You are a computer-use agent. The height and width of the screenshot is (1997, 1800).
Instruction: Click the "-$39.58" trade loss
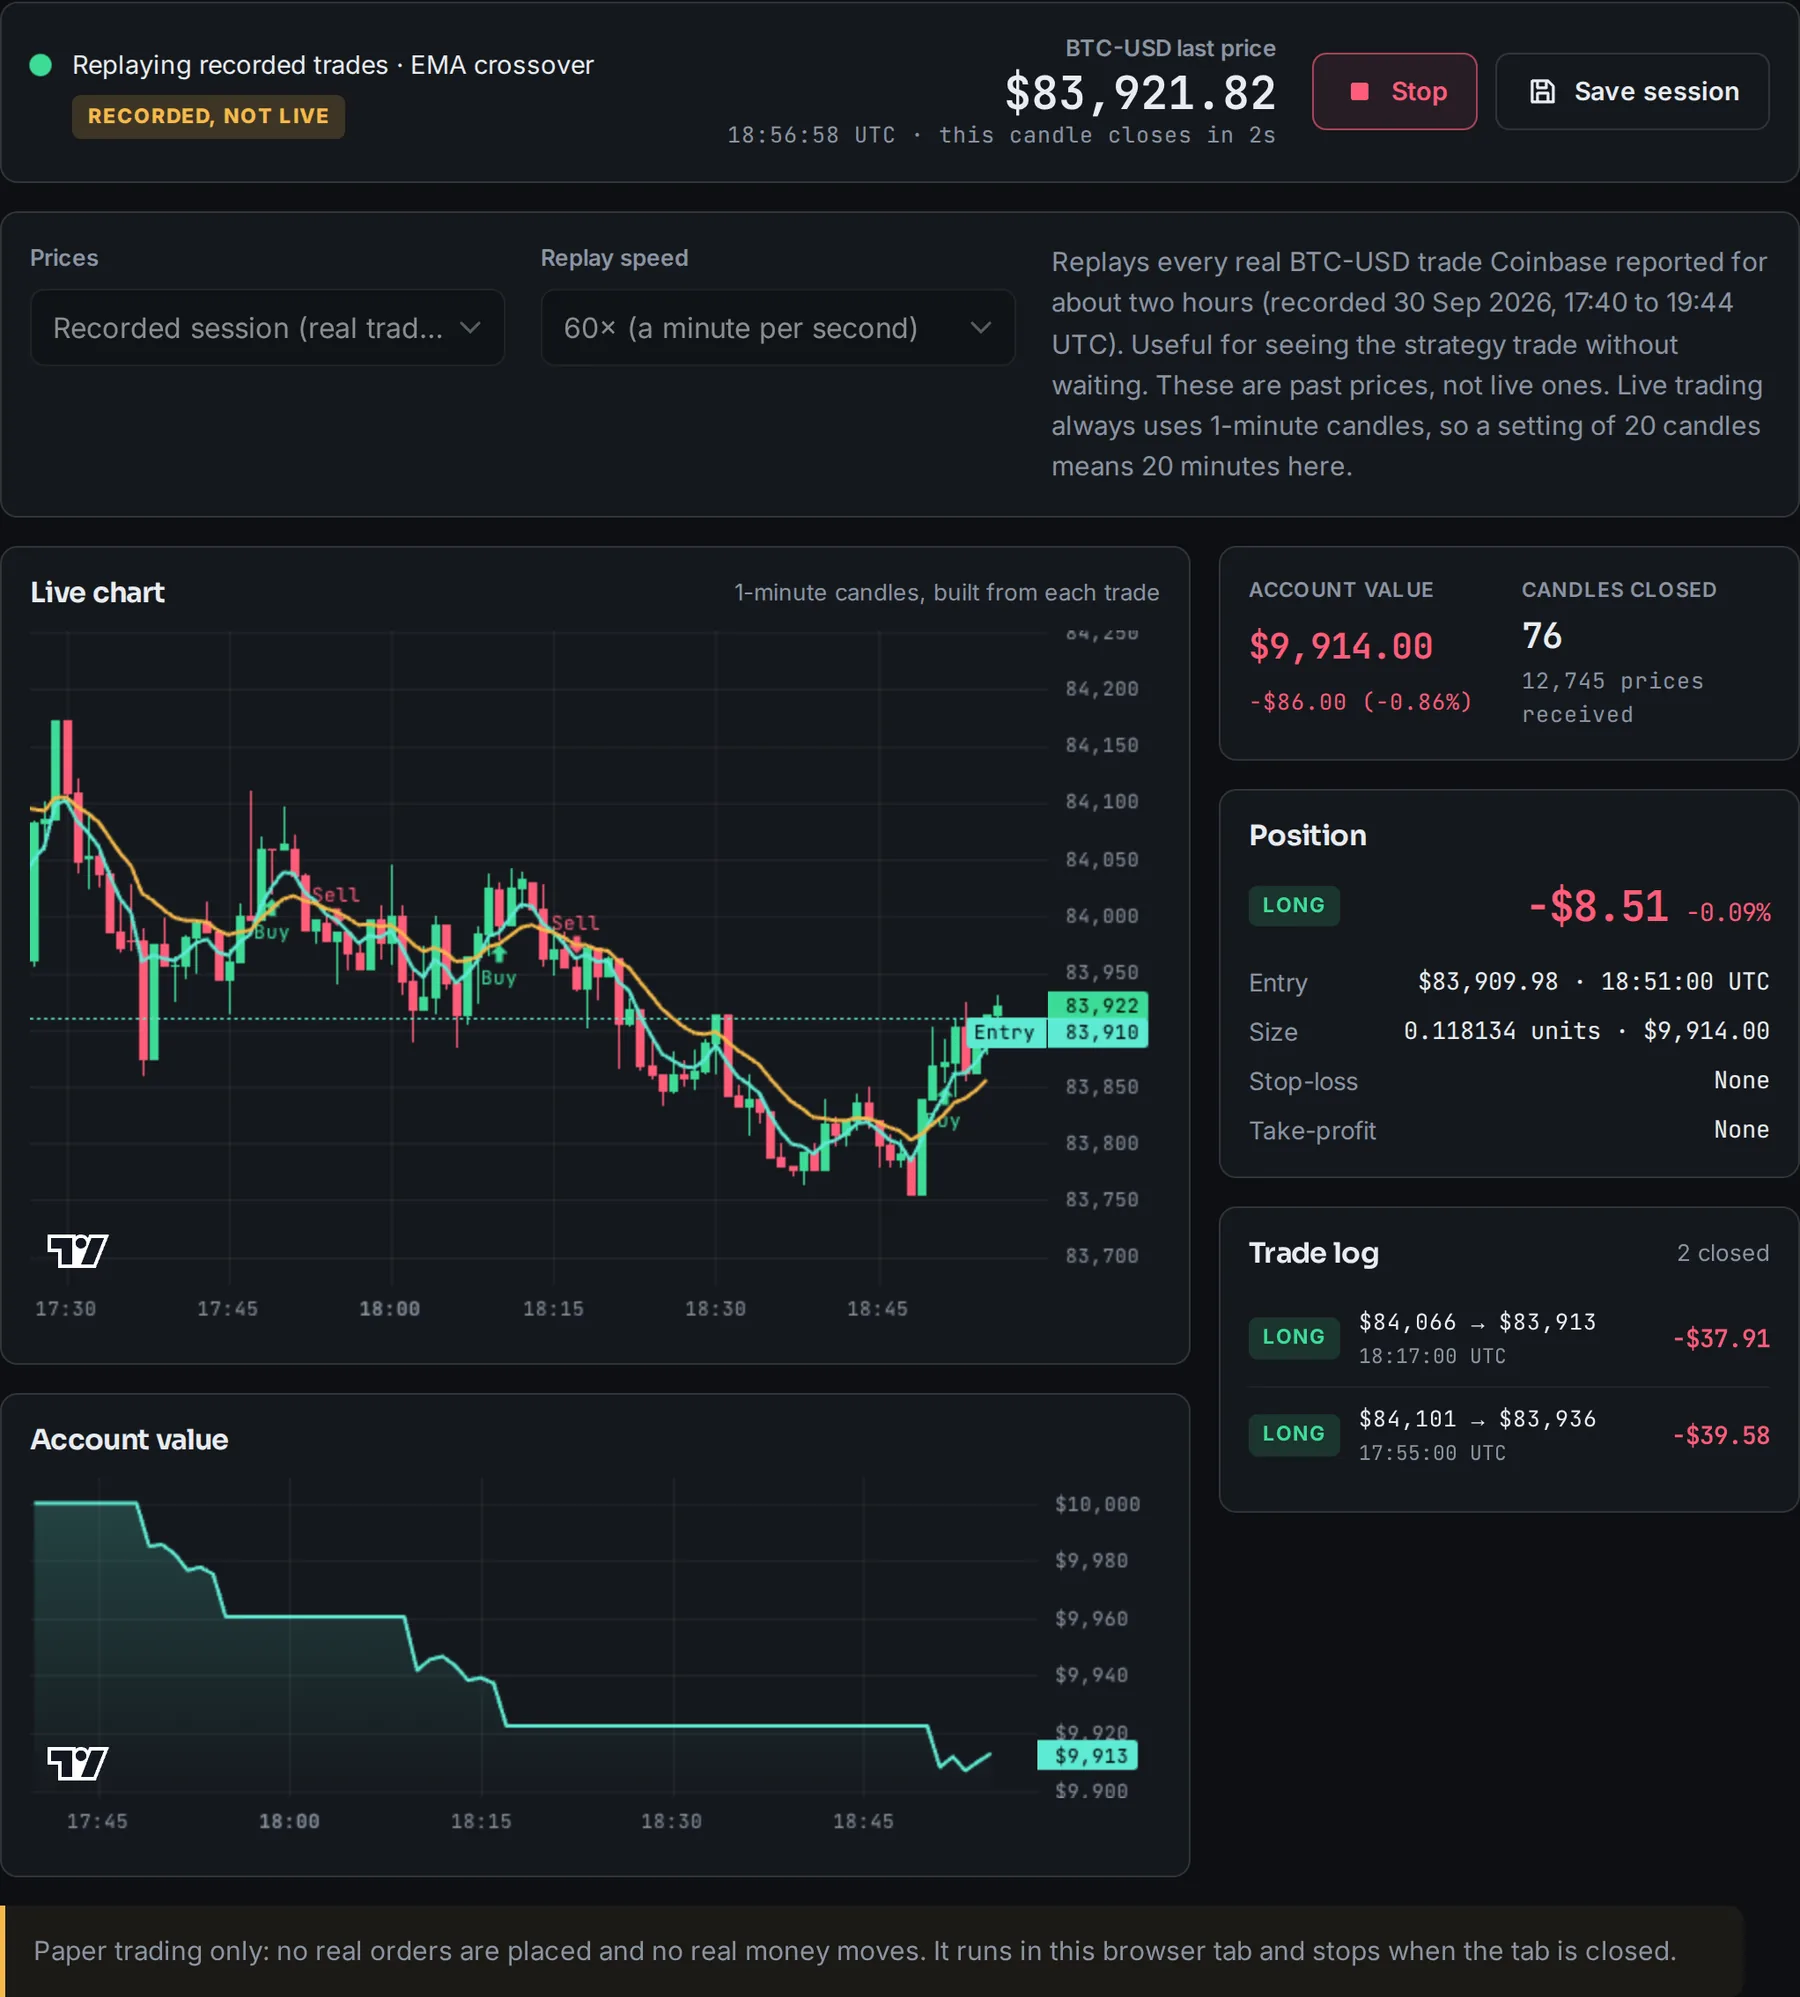1721,1435
